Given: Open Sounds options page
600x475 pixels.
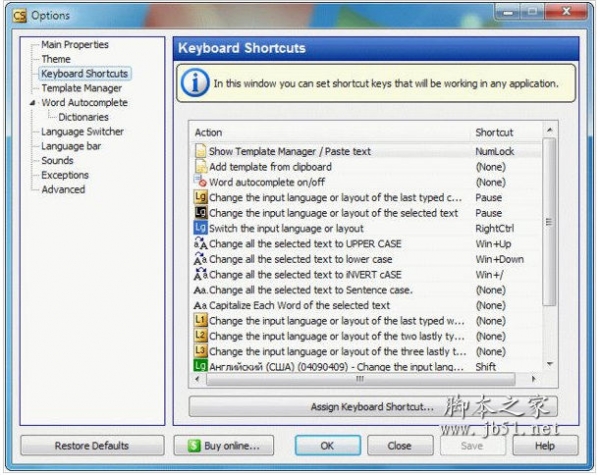Looking at the screenshot, I should [57, 161].
